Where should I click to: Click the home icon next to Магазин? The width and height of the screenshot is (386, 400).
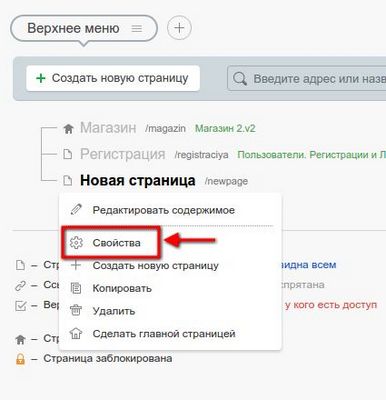pyautogui.click(x=68, y=129)
